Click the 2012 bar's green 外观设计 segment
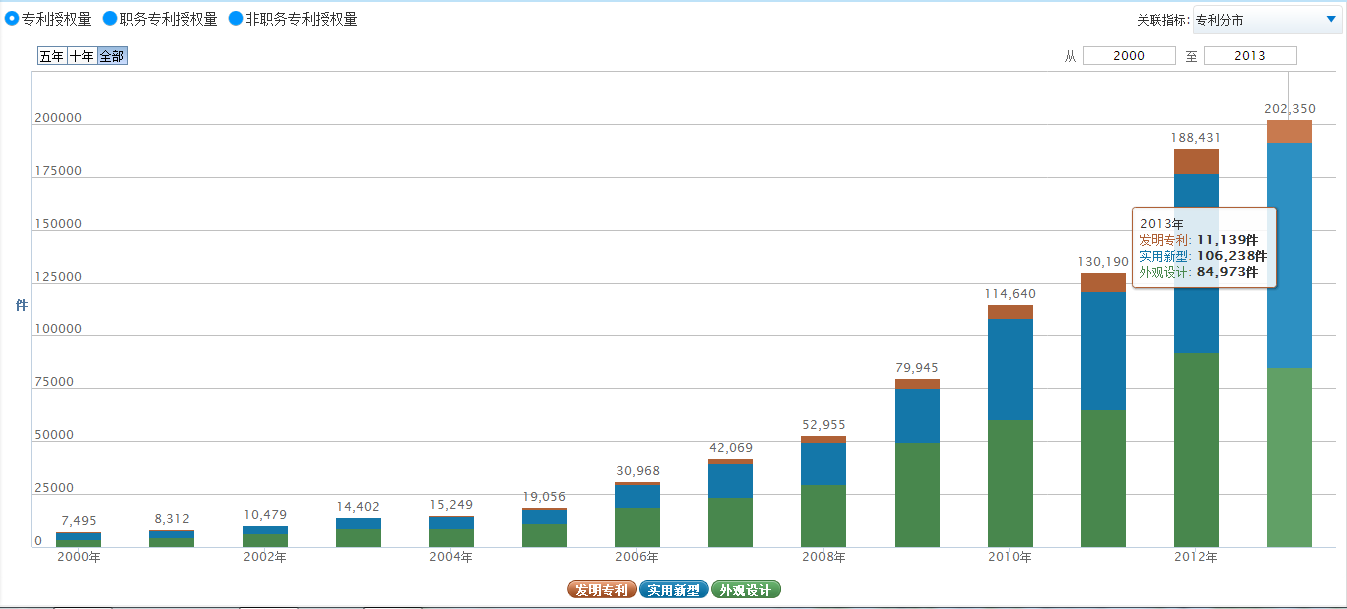The width and height of the screenshot is (1347, 609). click(x=1196, y=450)
